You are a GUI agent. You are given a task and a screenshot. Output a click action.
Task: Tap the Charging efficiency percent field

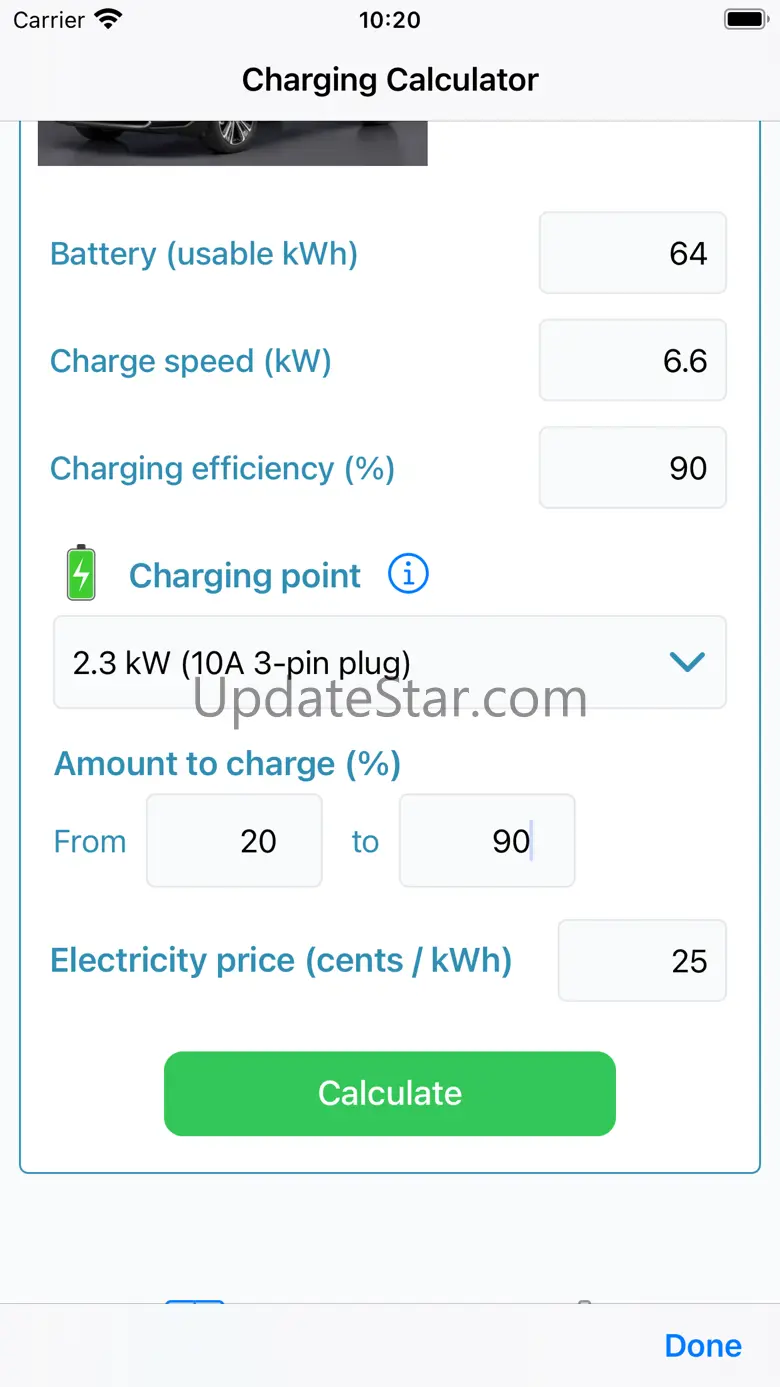pos(632,468)
